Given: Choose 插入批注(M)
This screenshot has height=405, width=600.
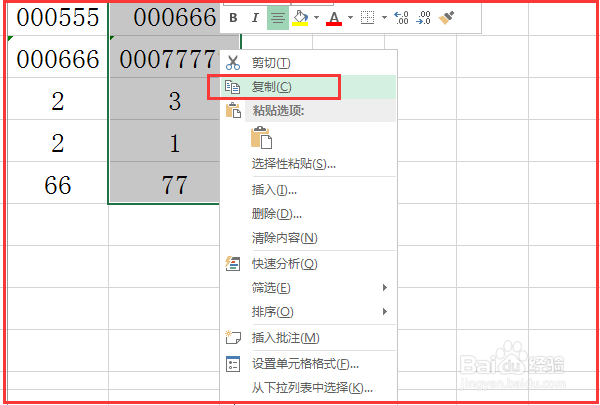Looking at the screenshot, I should 309,338.
